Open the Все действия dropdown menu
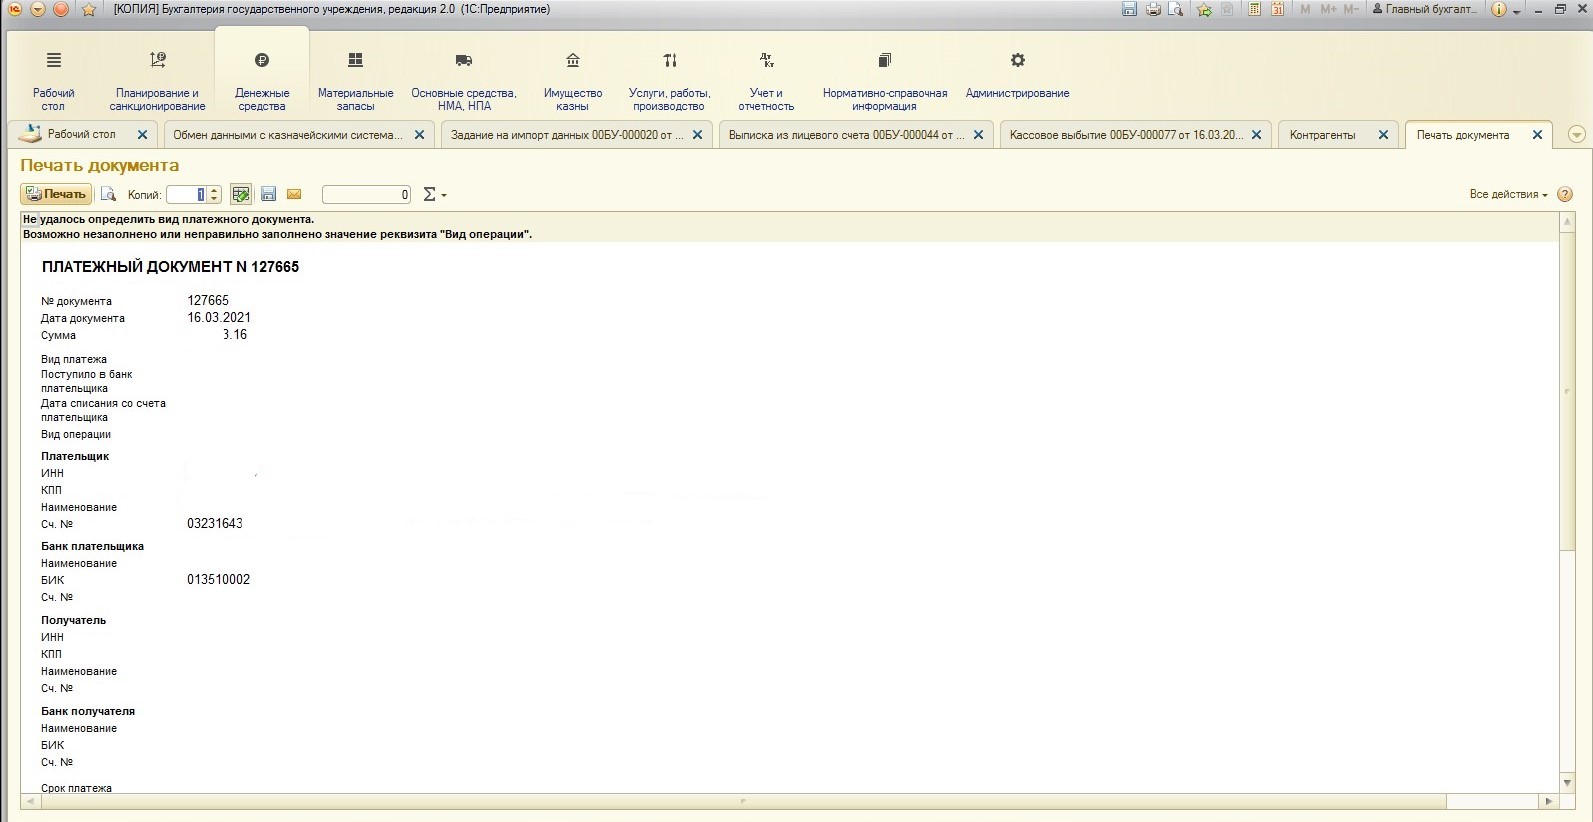Viewport: 1593px width, 822px height. [x=1508, y=194]
